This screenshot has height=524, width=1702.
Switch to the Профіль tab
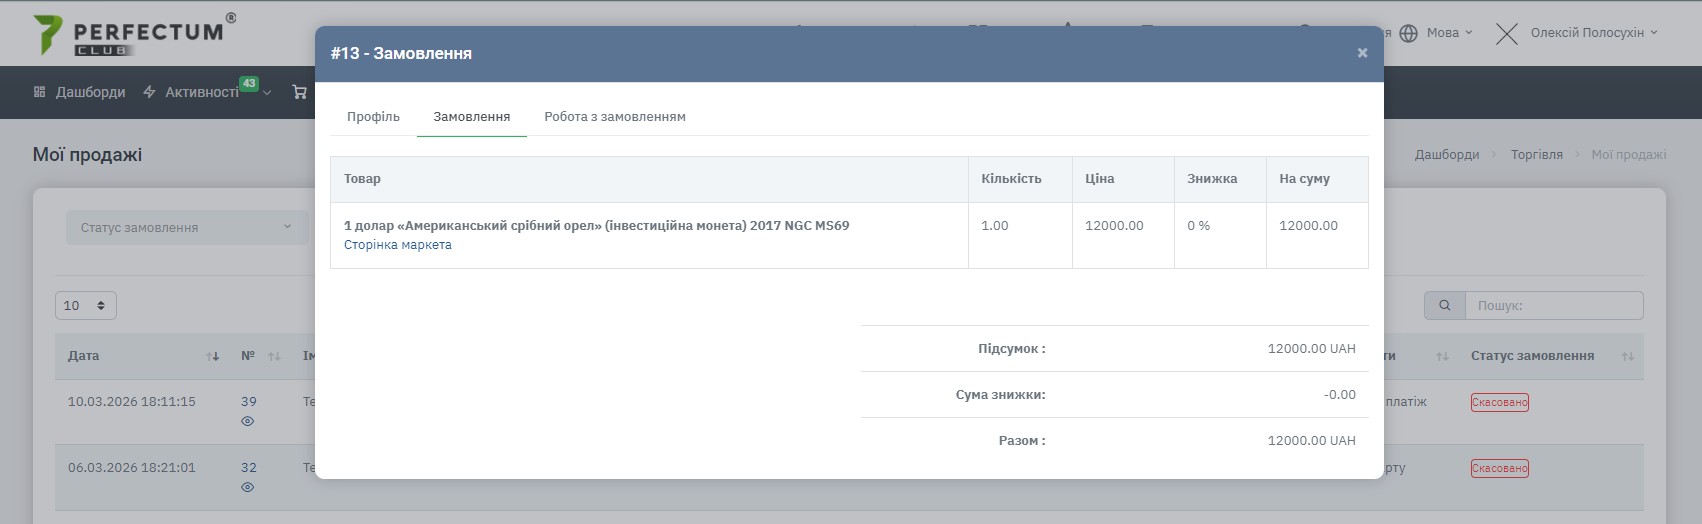coord(373,117)
